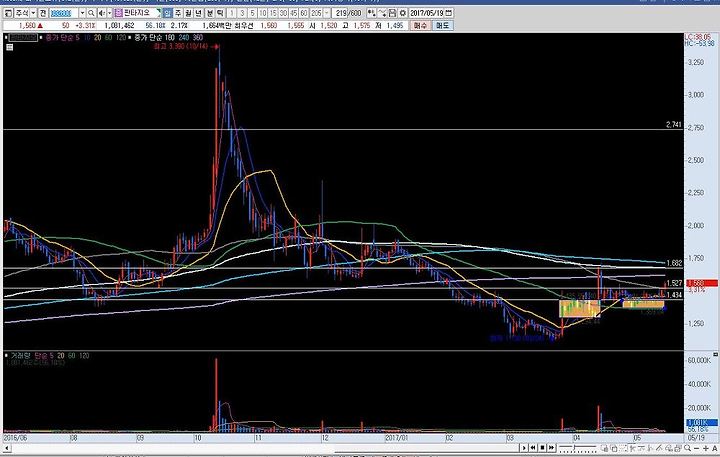Click the zoom magnifier icon in bottom toolbar
This screenshot has height=457, width=720.
[687, 448]
